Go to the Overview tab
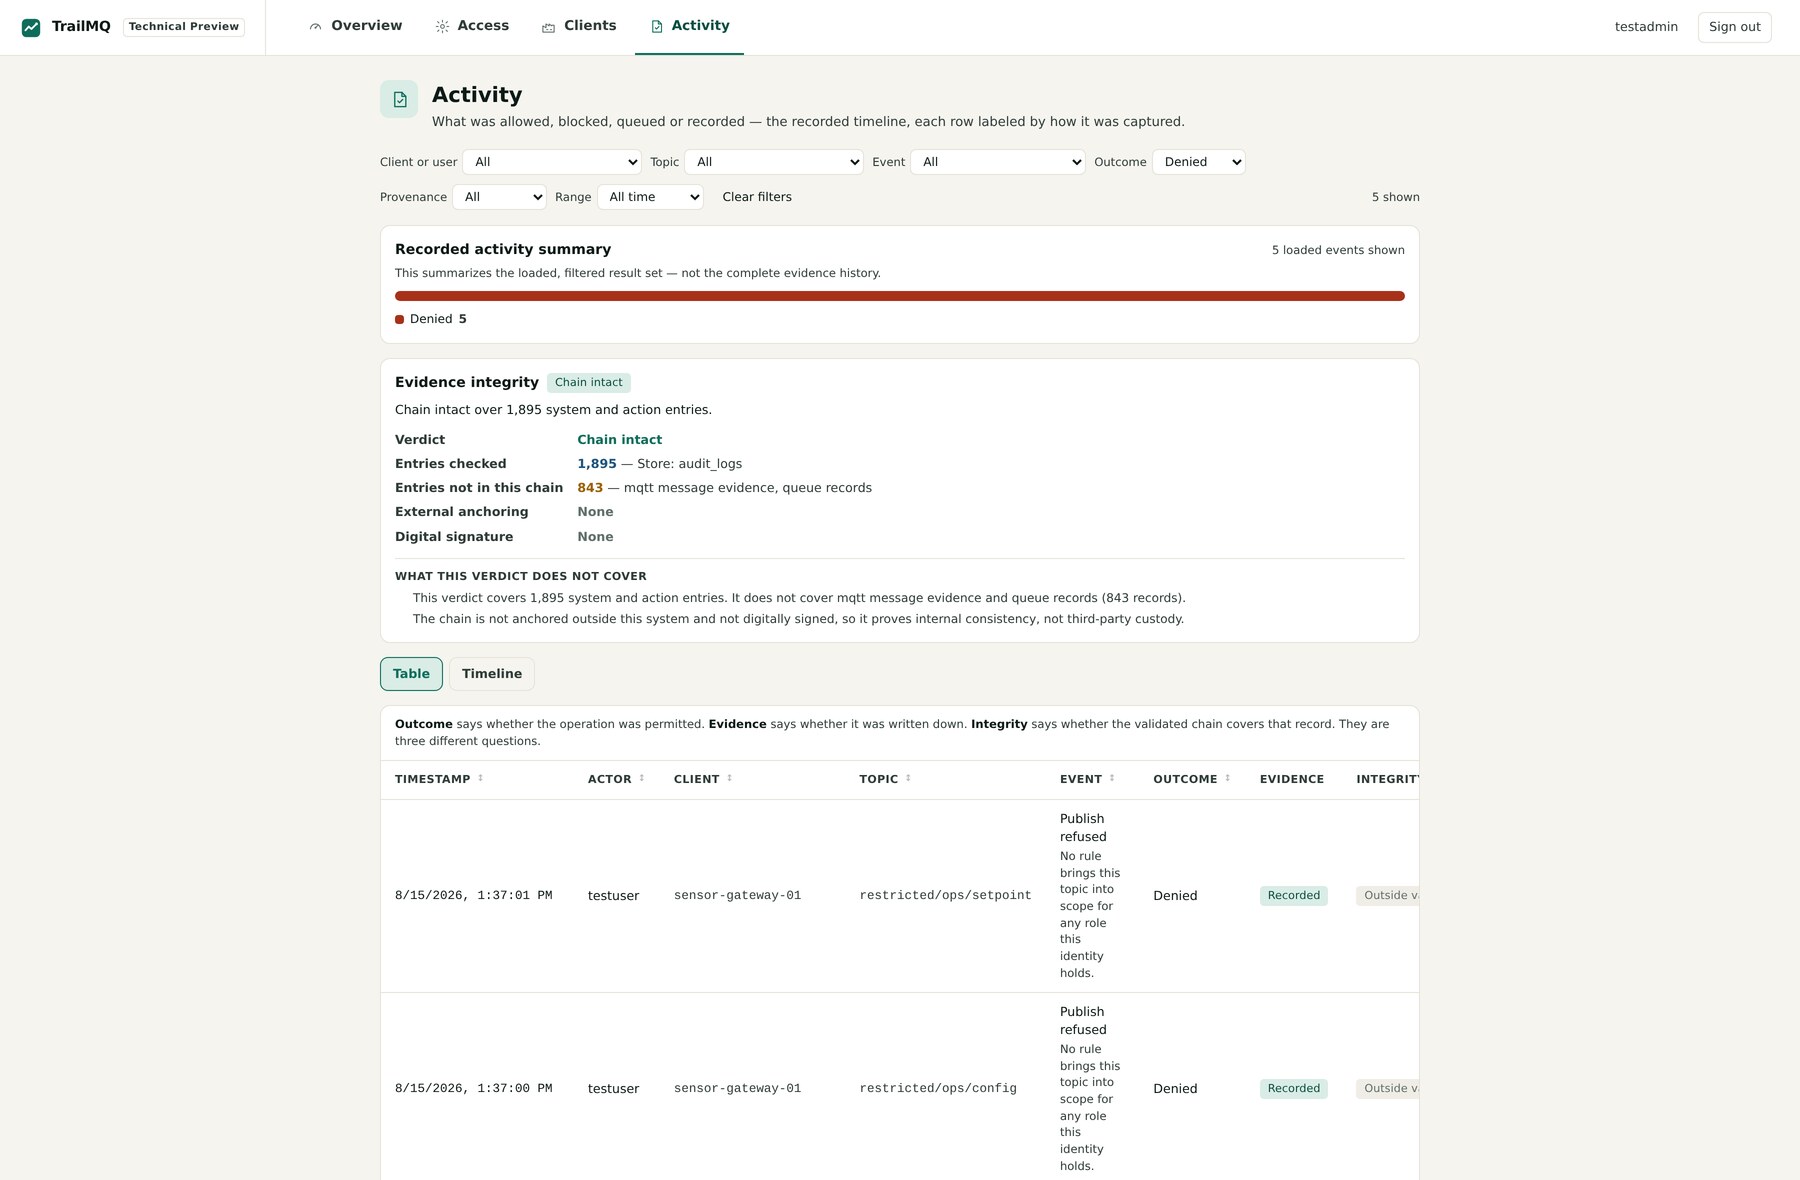Viewport: 1800px width, 1180px height. tap(355, 26)
